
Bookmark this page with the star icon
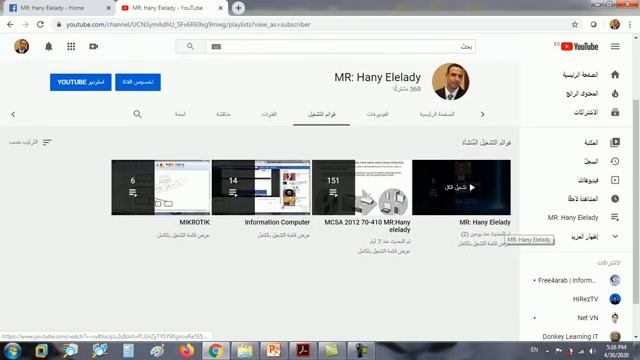tap(575, 24)
